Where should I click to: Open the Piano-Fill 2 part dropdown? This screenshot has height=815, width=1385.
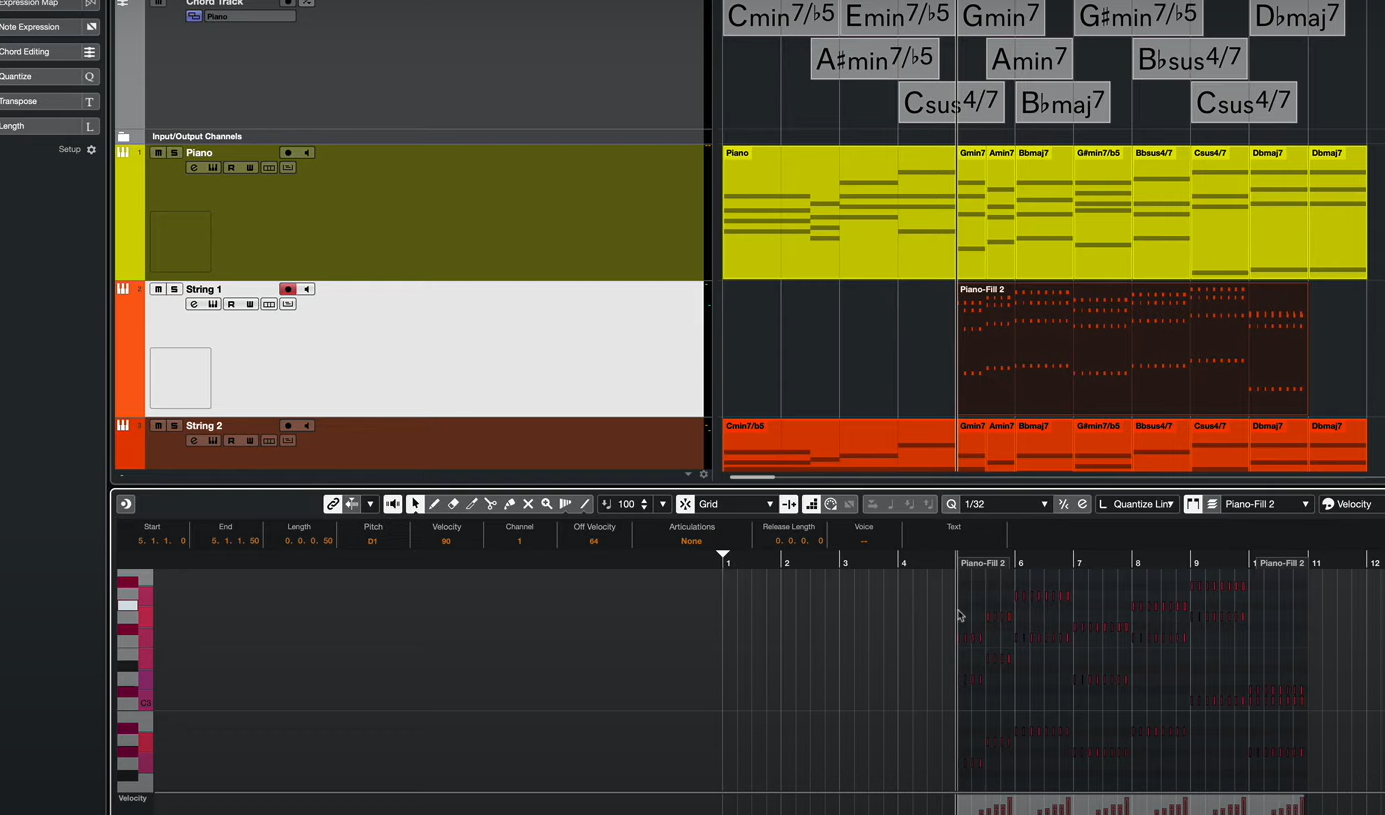pyautogui.click(x=1266, y=504)
